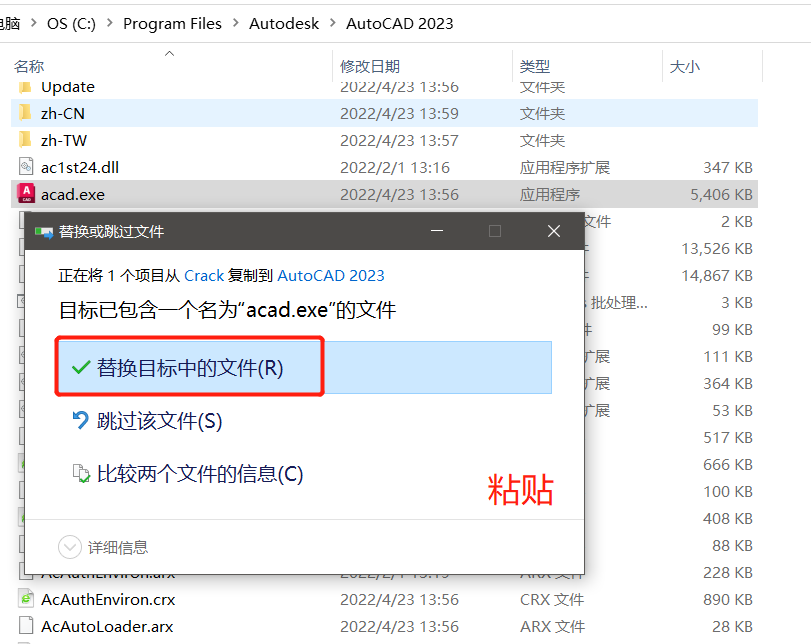Viewport: 811px width, 644px height.
Task: Click the 28 KB size cell
Action: click(732, 626)
